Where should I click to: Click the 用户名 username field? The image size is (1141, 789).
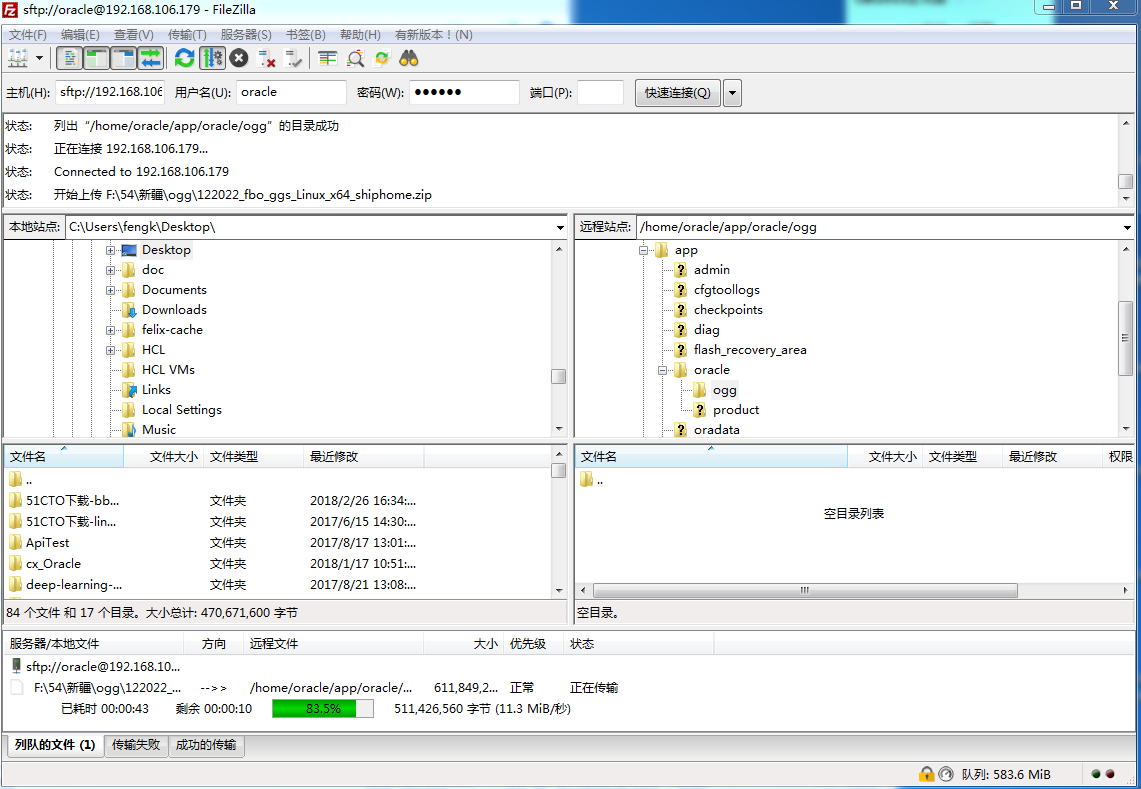pos(291,92)
